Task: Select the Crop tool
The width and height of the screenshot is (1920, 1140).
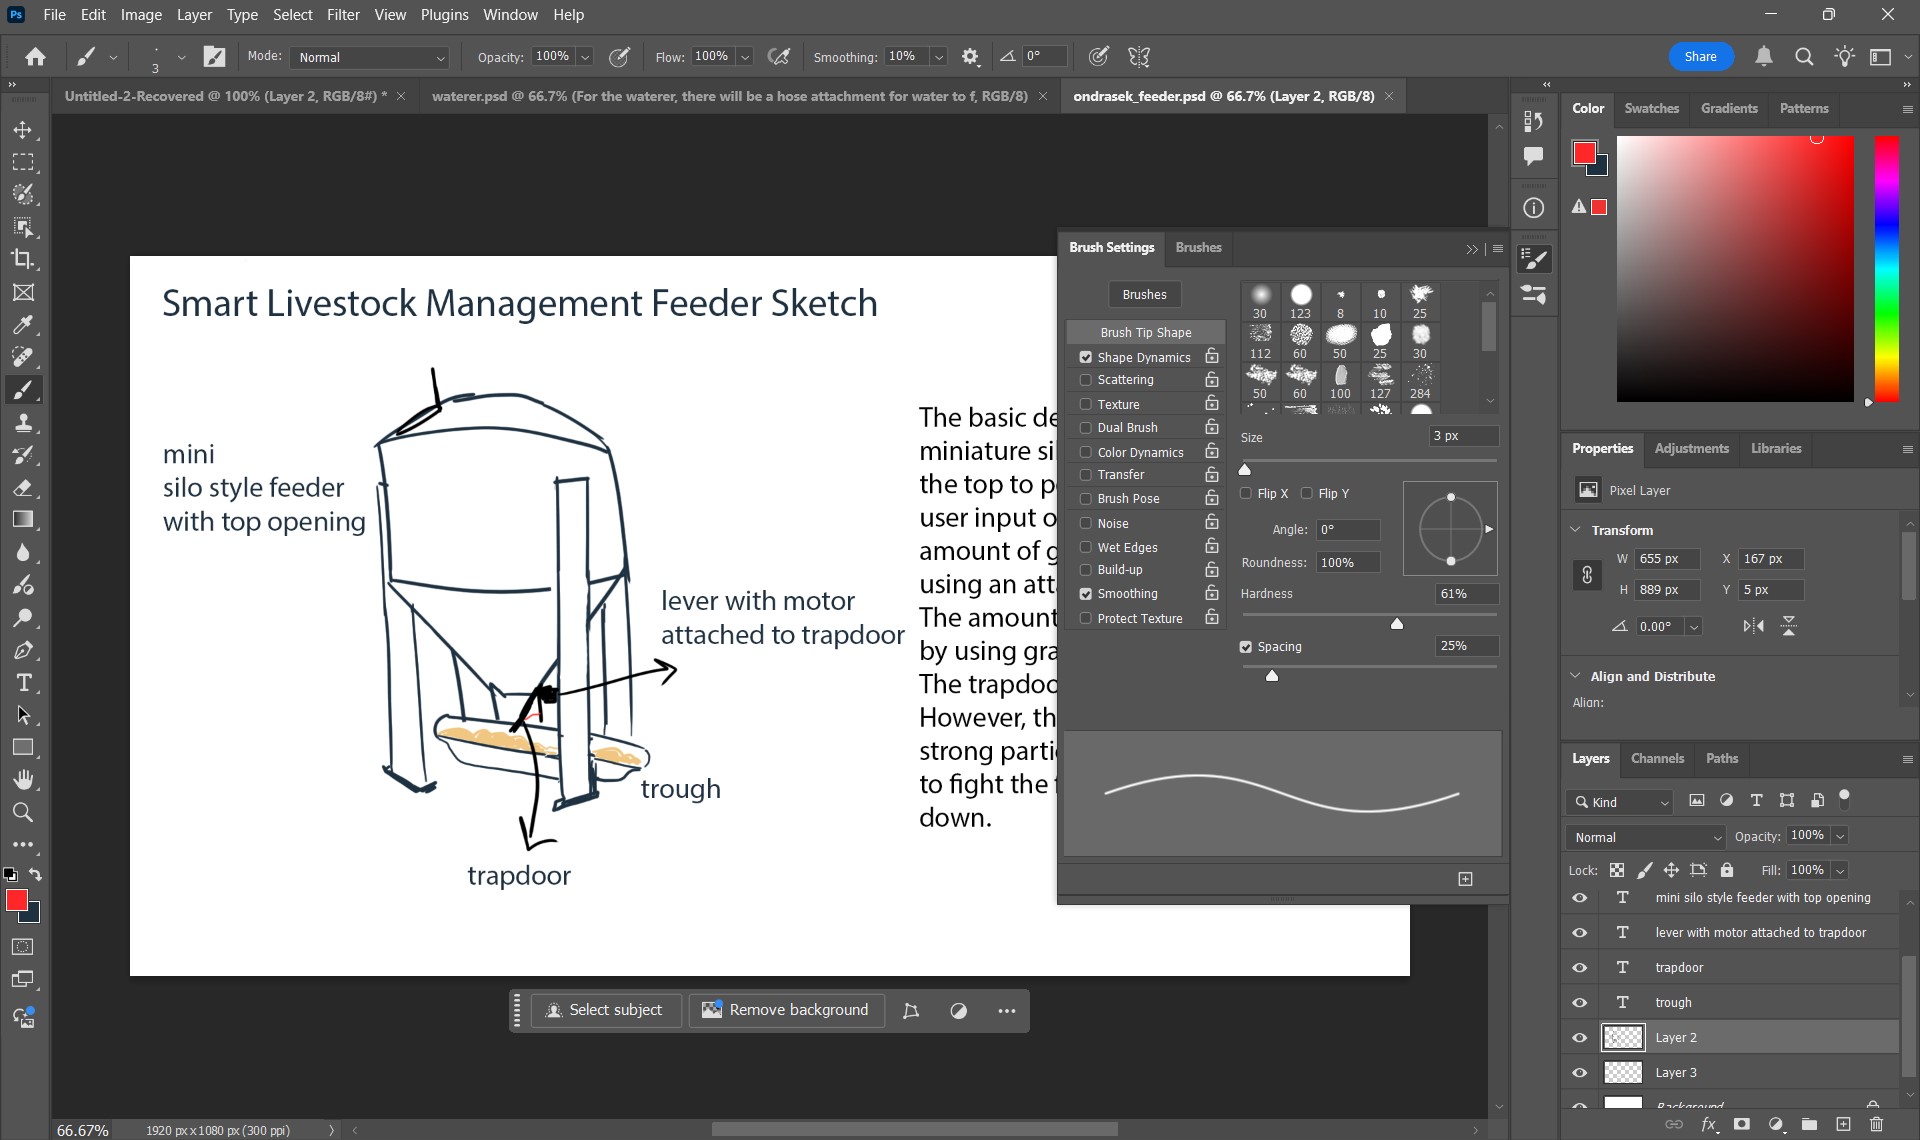Action: pos(23,259)
